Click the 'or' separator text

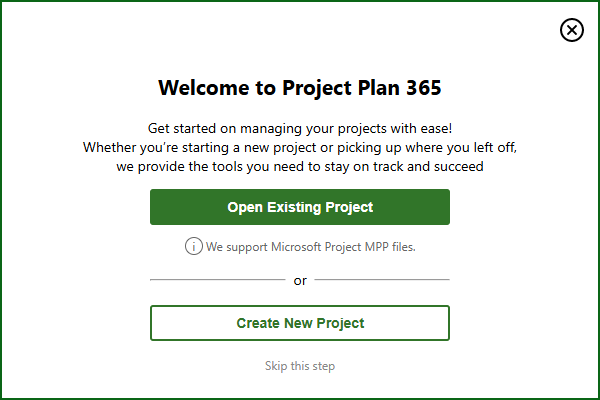(300, 281)
